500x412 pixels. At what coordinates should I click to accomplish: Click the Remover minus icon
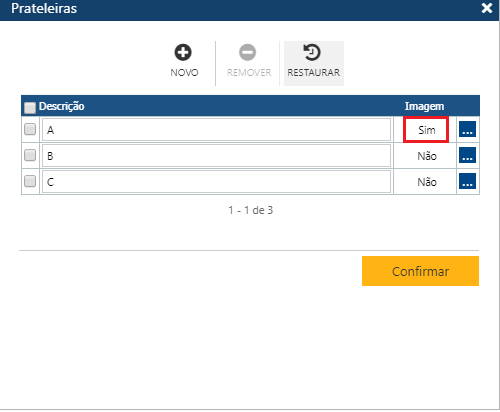tap(247, 52)
